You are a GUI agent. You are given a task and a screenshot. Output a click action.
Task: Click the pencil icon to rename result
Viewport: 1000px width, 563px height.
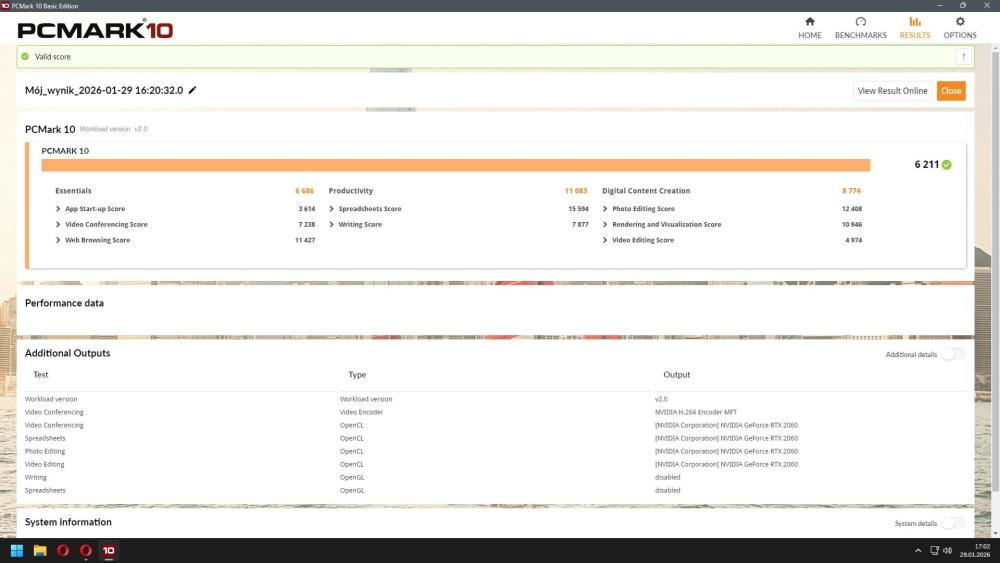(192, 90)
